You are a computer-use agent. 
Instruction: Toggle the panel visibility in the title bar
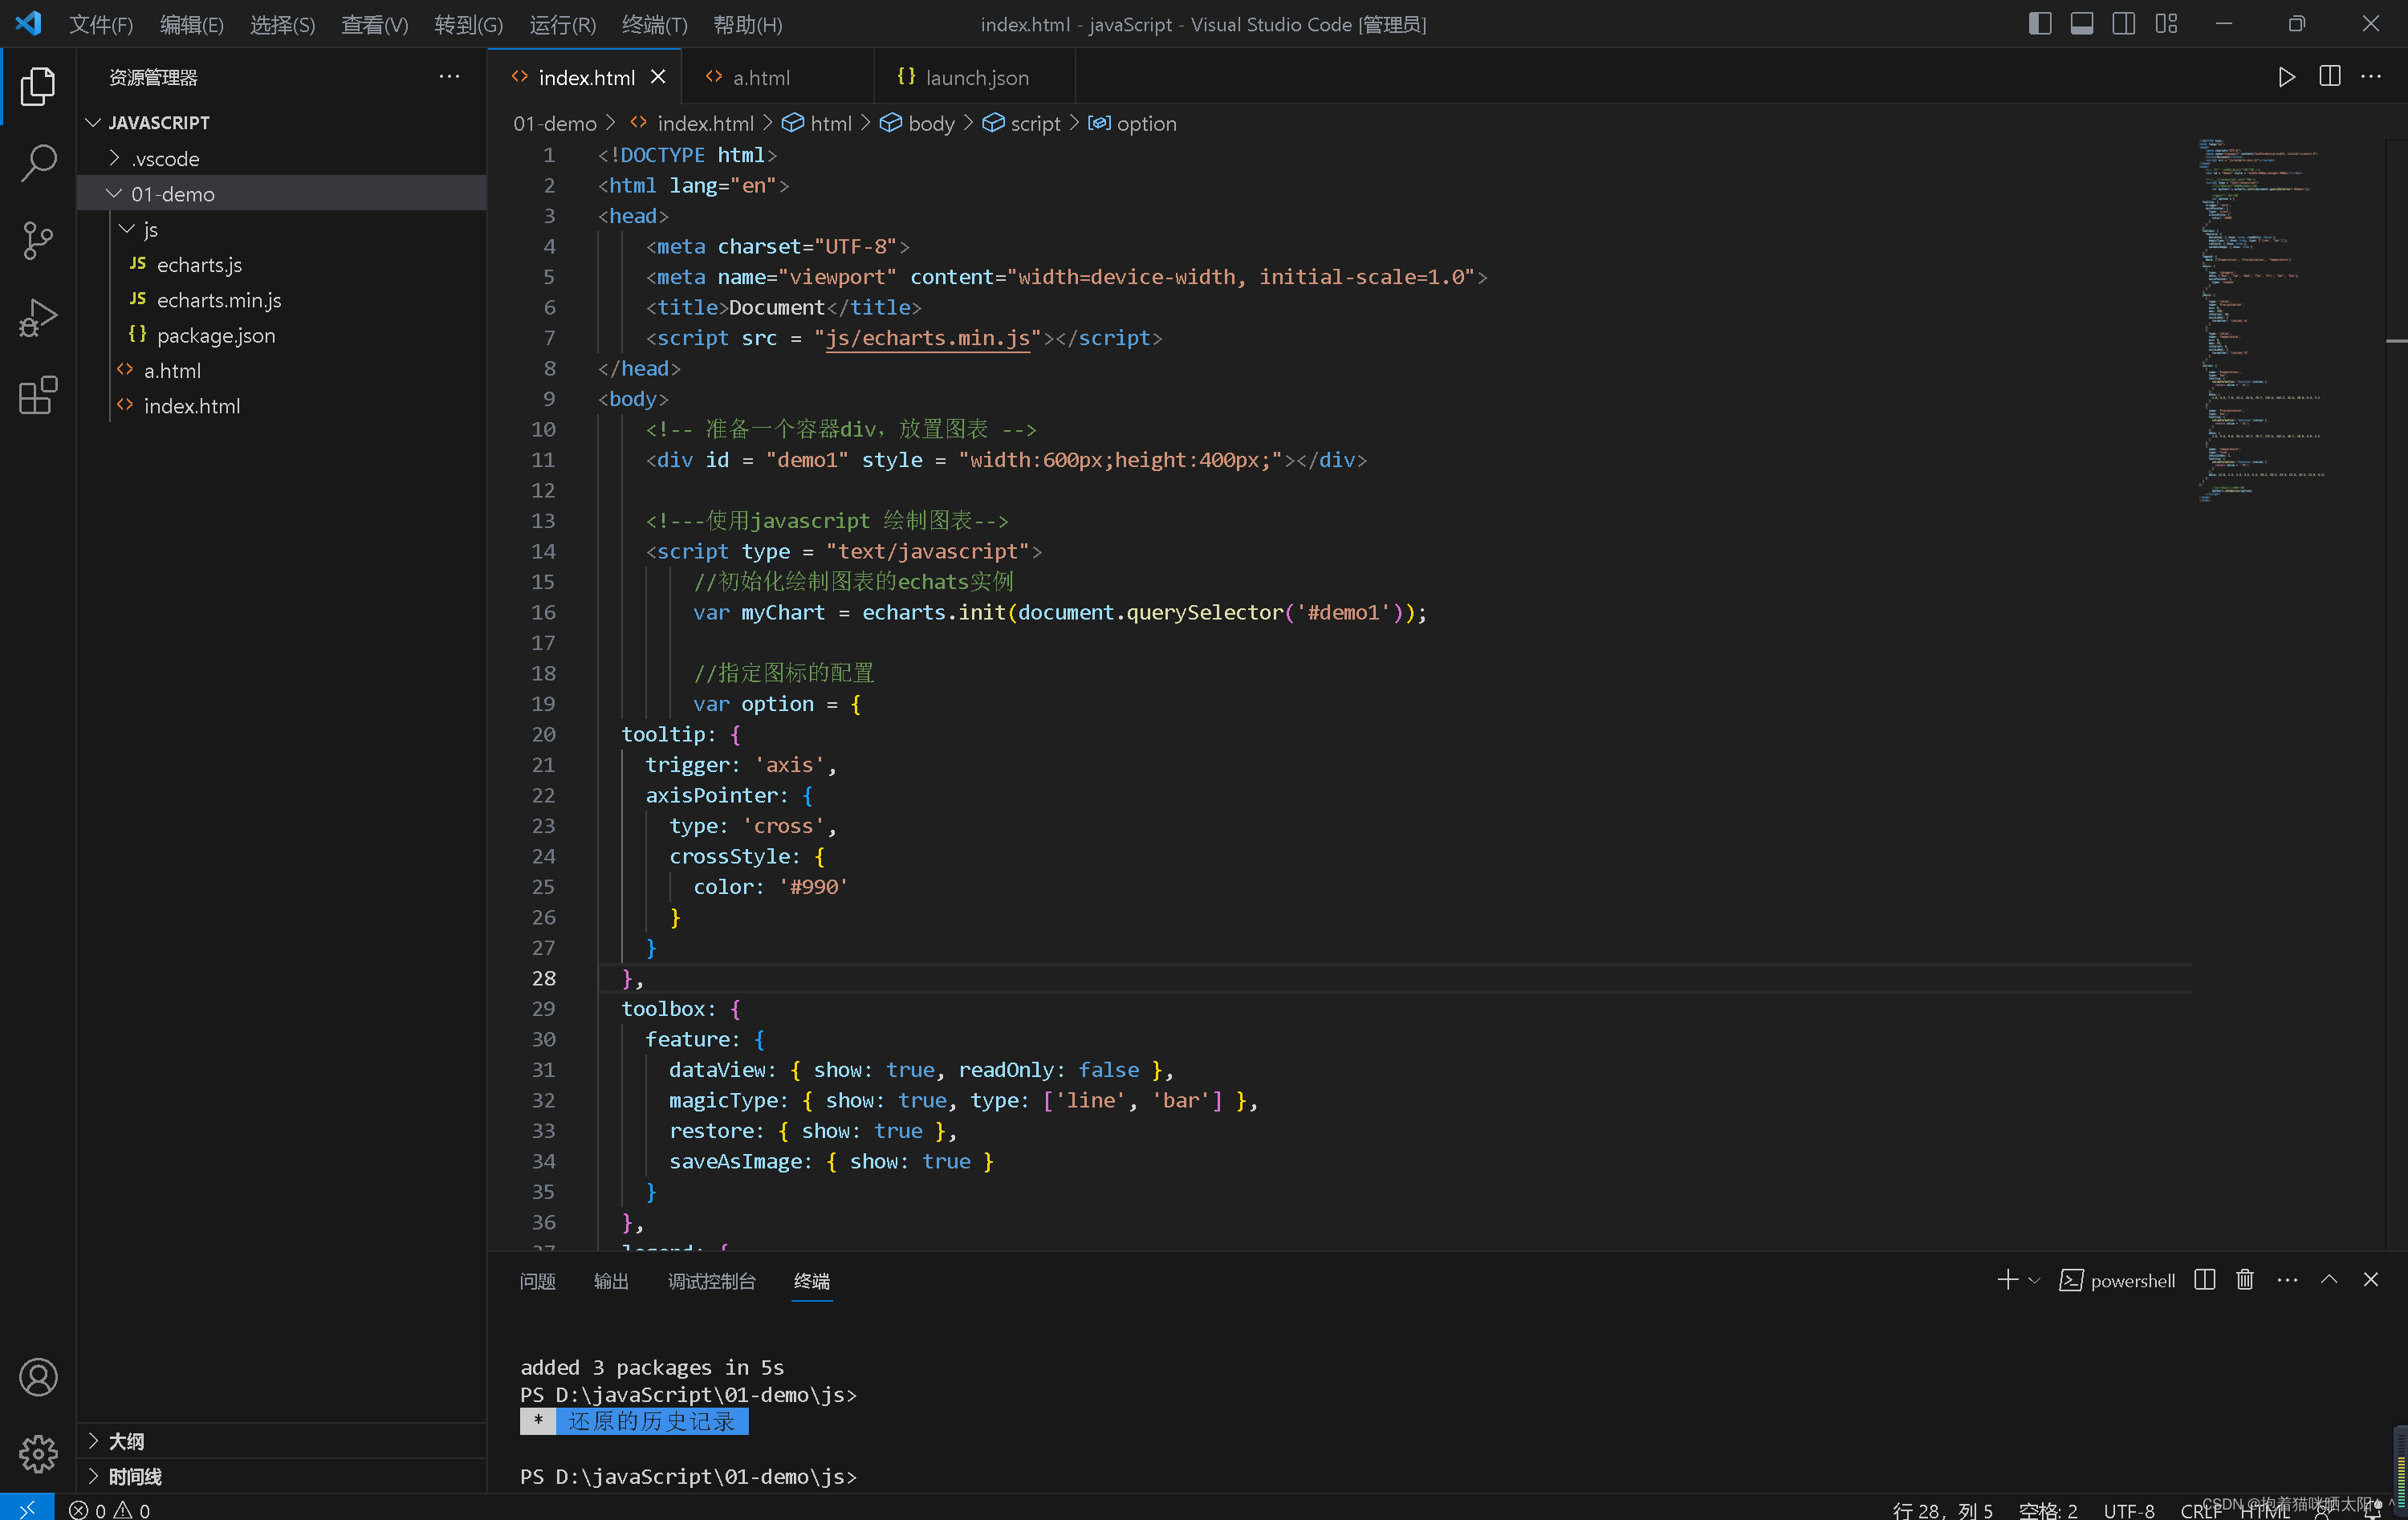pos(2081,23)
